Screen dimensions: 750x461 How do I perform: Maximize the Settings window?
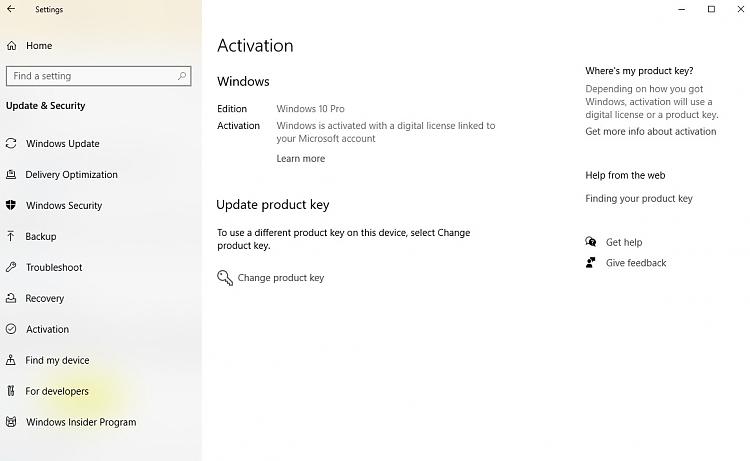coord(711,9)
